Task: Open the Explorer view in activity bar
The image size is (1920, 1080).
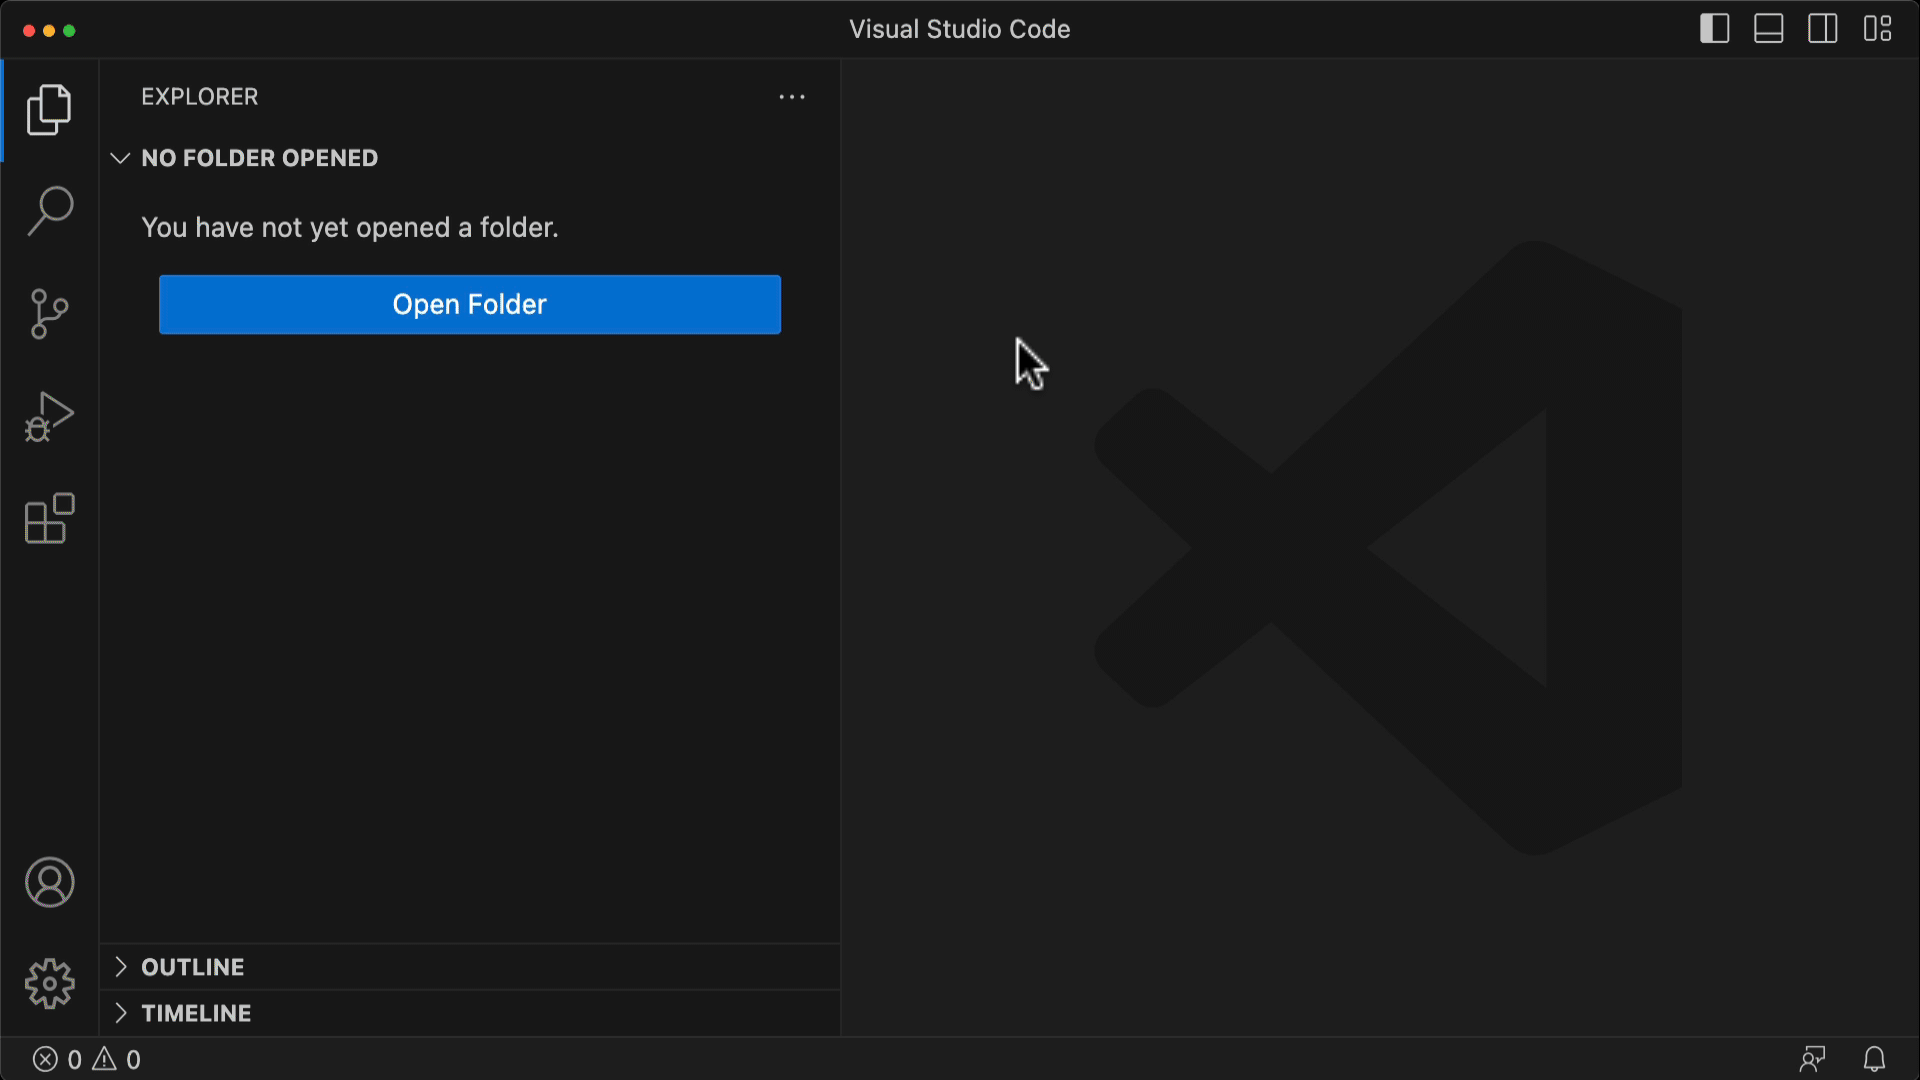Action: [x=49, y=109]
